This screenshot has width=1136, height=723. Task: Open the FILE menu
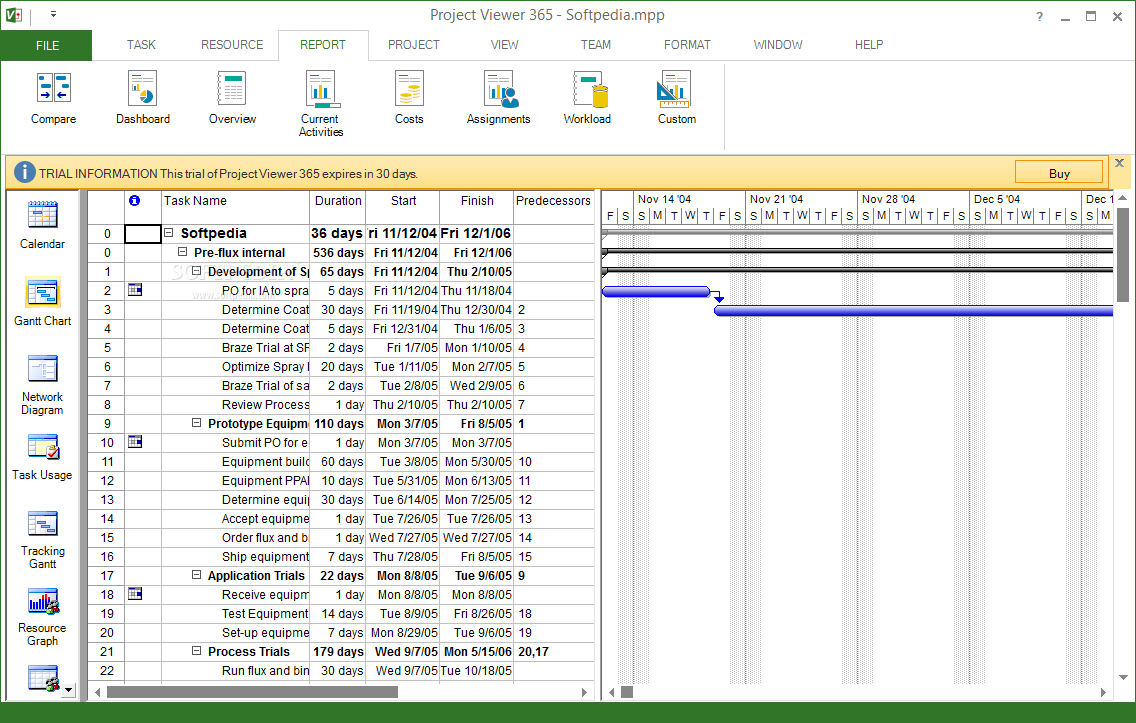tap(47, 46)
